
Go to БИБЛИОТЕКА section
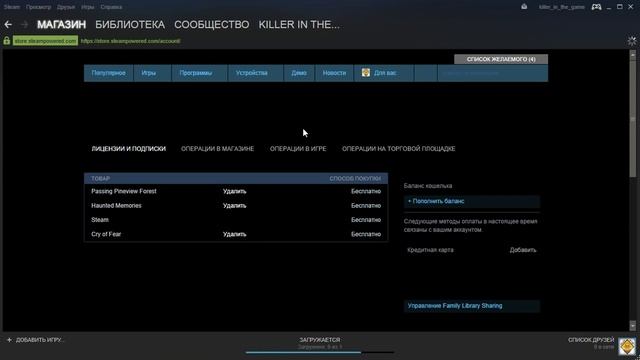tap(130, 24)
